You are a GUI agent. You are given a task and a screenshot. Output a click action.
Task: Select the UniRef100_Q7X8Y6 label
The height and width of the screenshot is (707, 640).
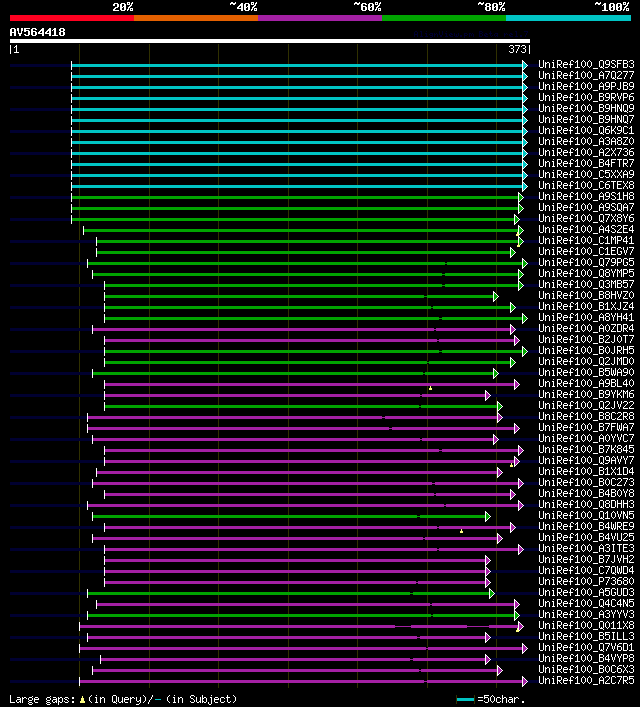tap(586, 218)
